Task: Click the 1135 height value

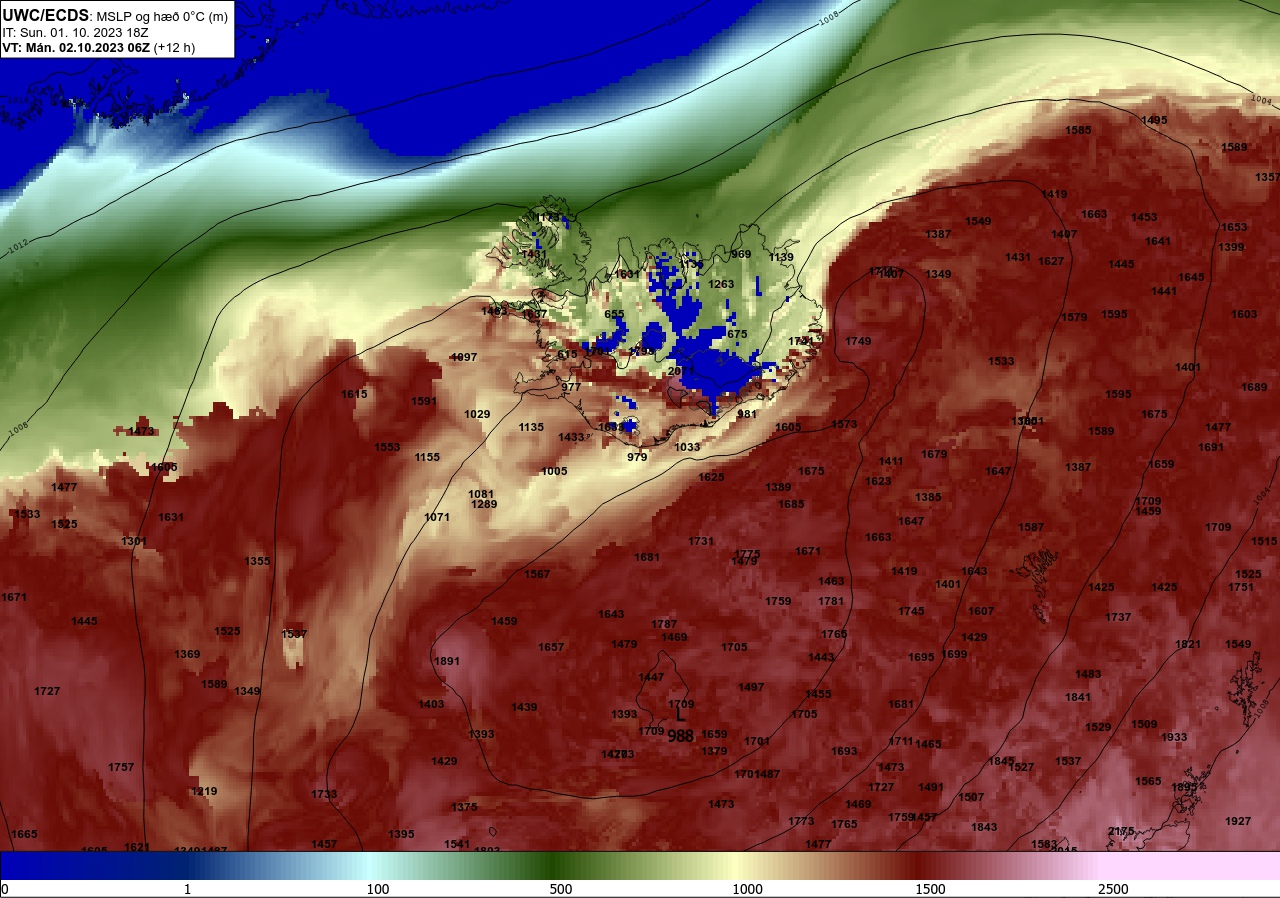Action: 531,427
